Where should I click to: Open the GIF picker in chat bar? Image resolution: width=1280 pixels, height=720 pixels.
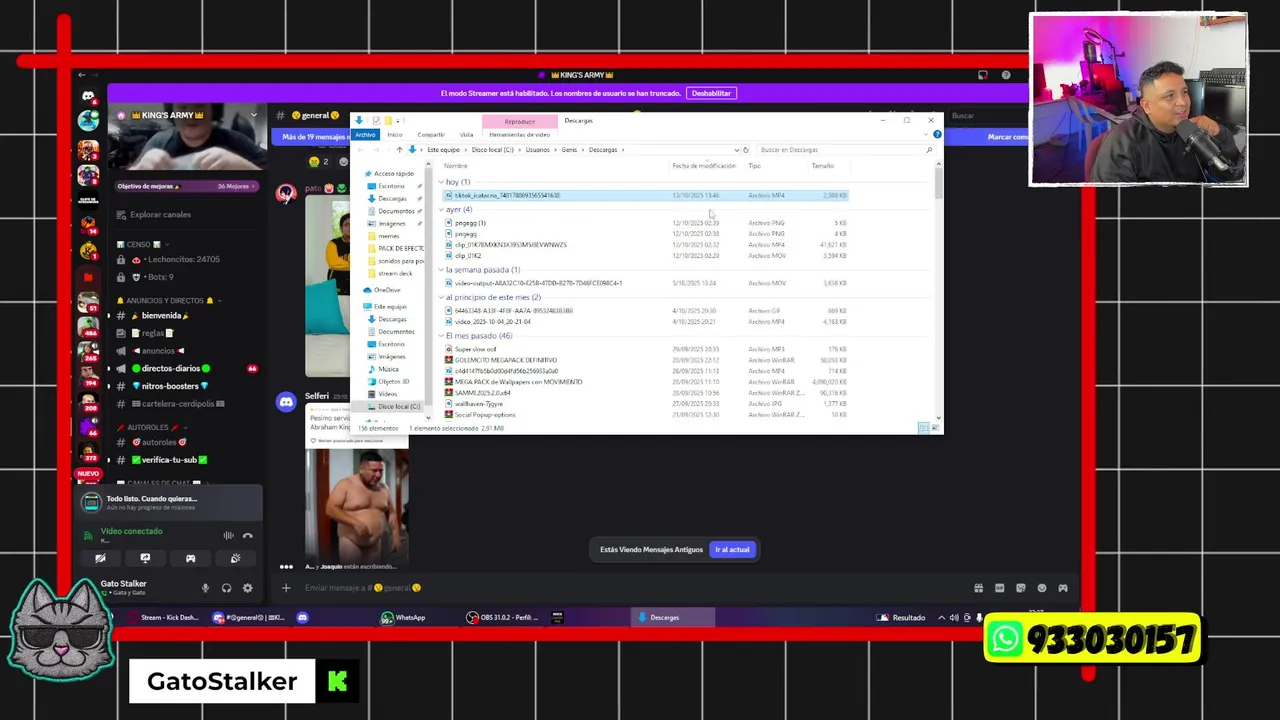(999, 588)
